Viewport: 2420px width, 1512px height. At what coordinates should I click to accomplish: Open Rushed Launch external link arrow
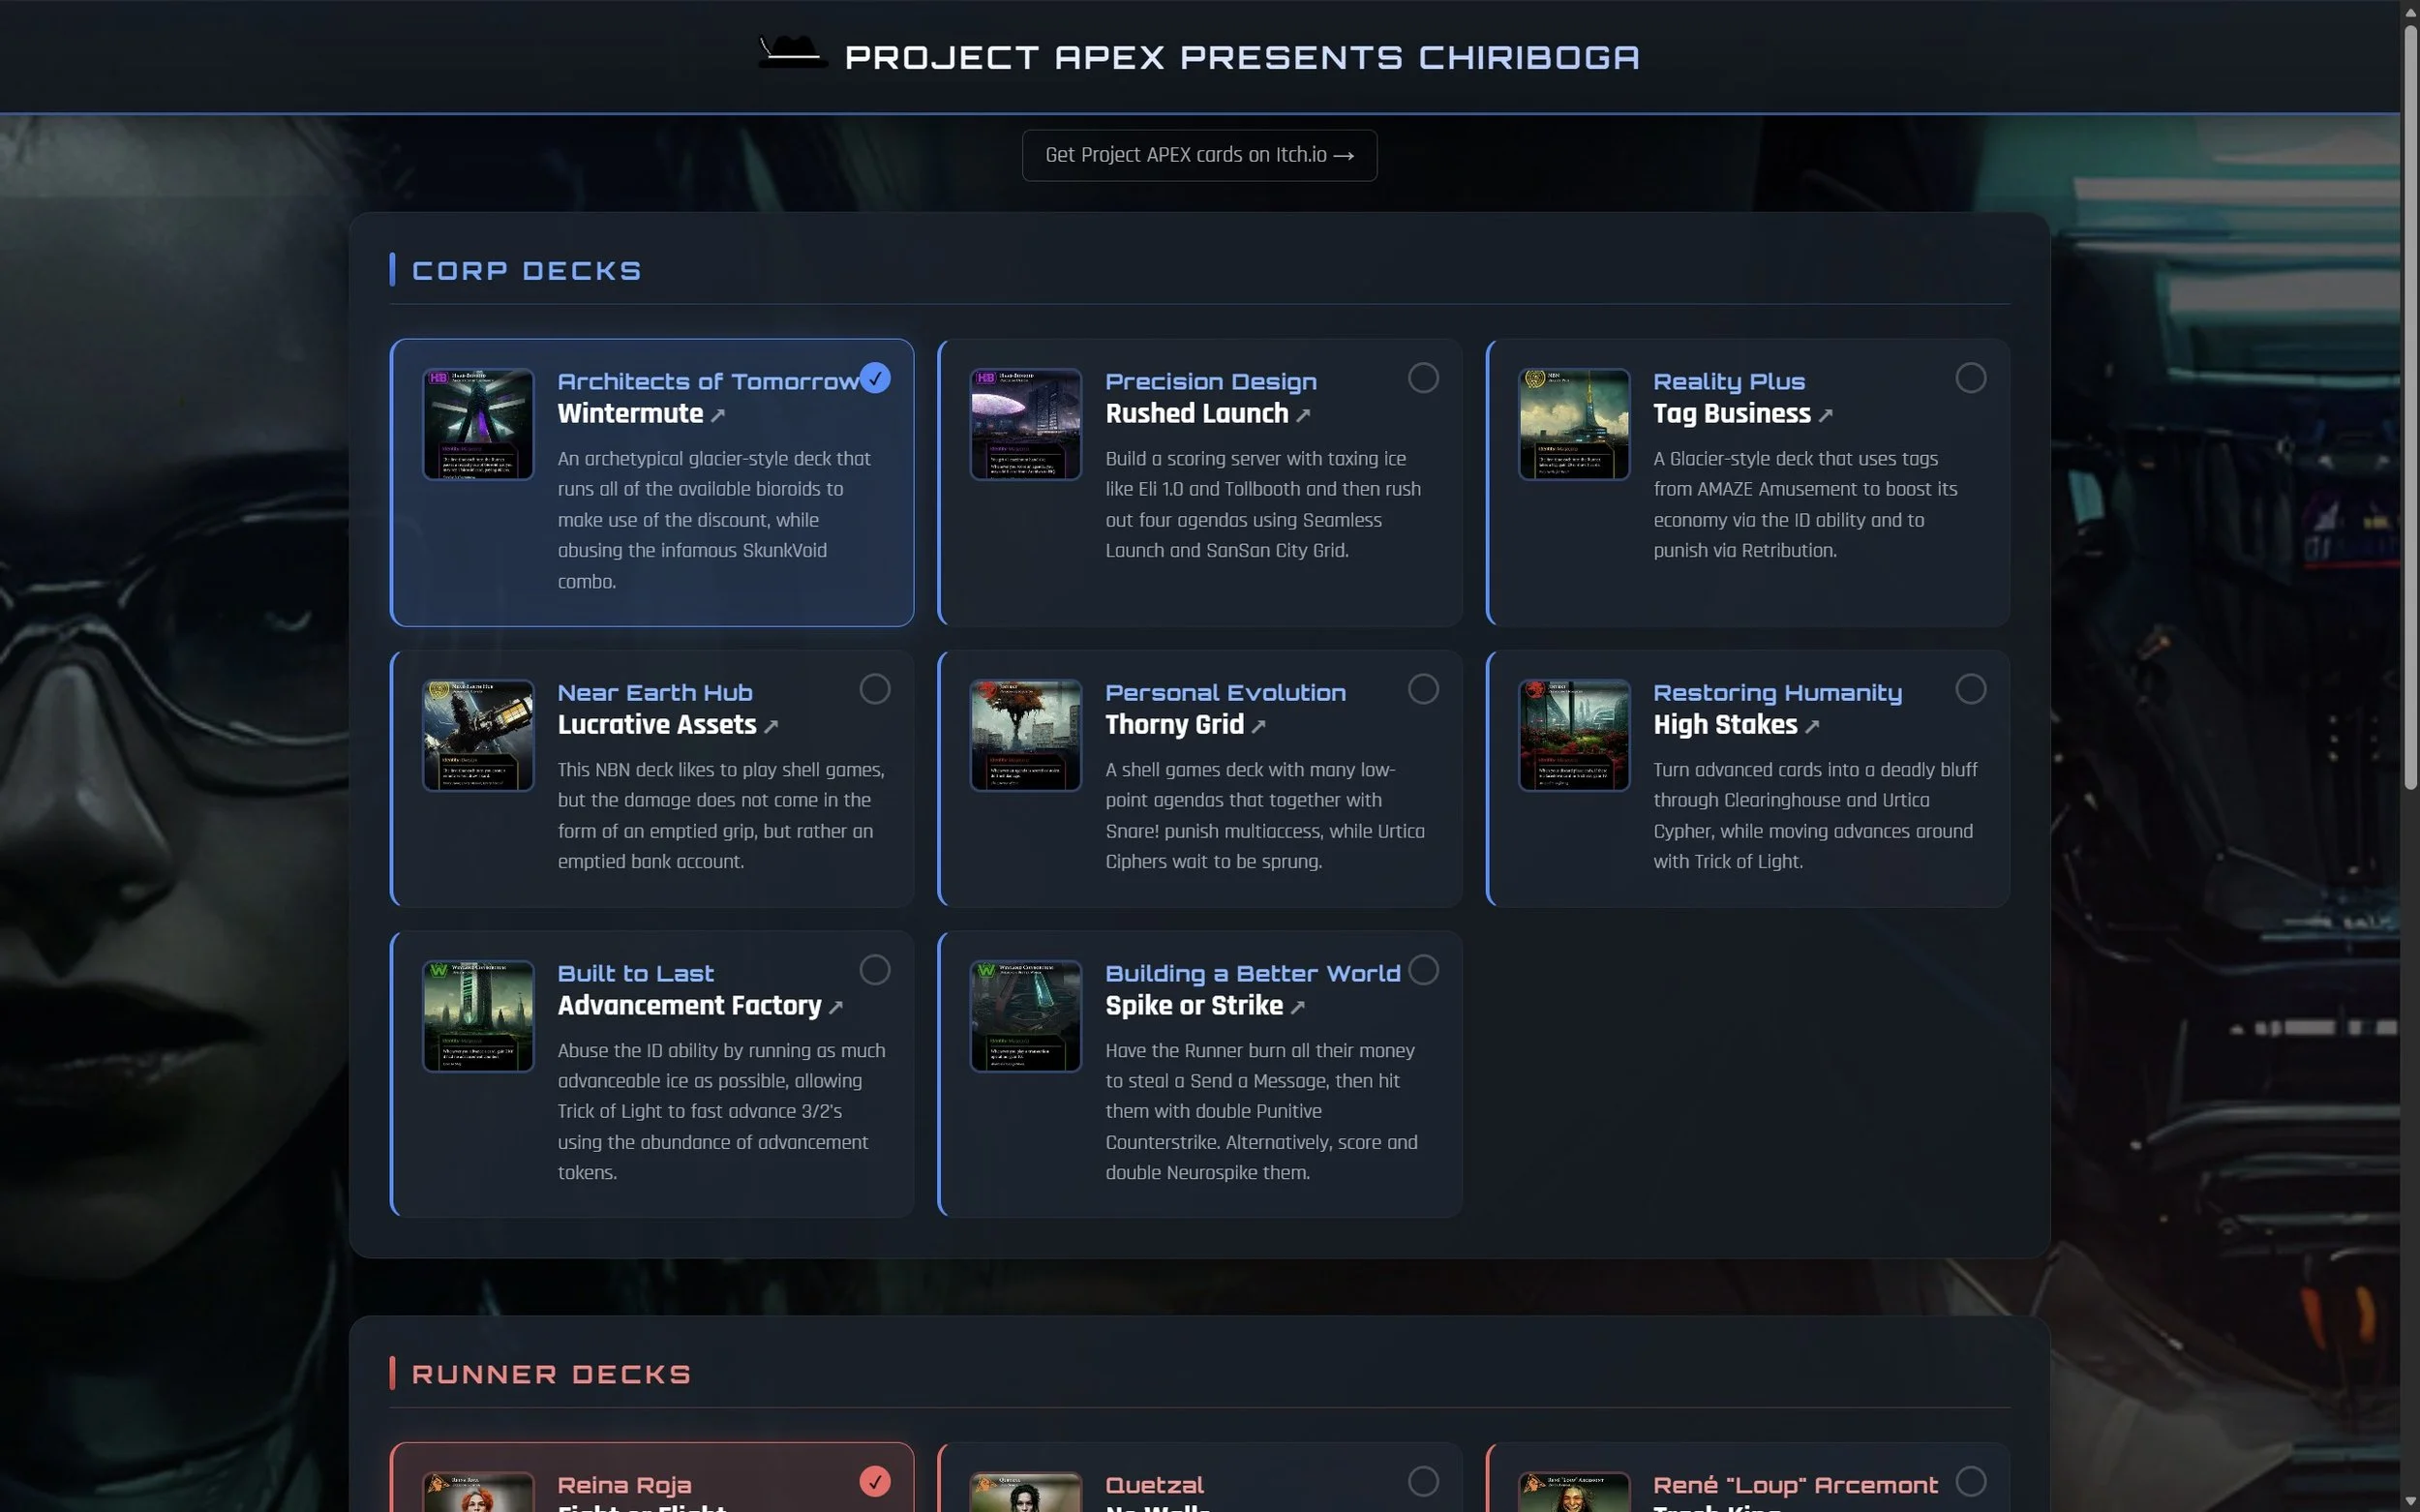coord(1303,415)
